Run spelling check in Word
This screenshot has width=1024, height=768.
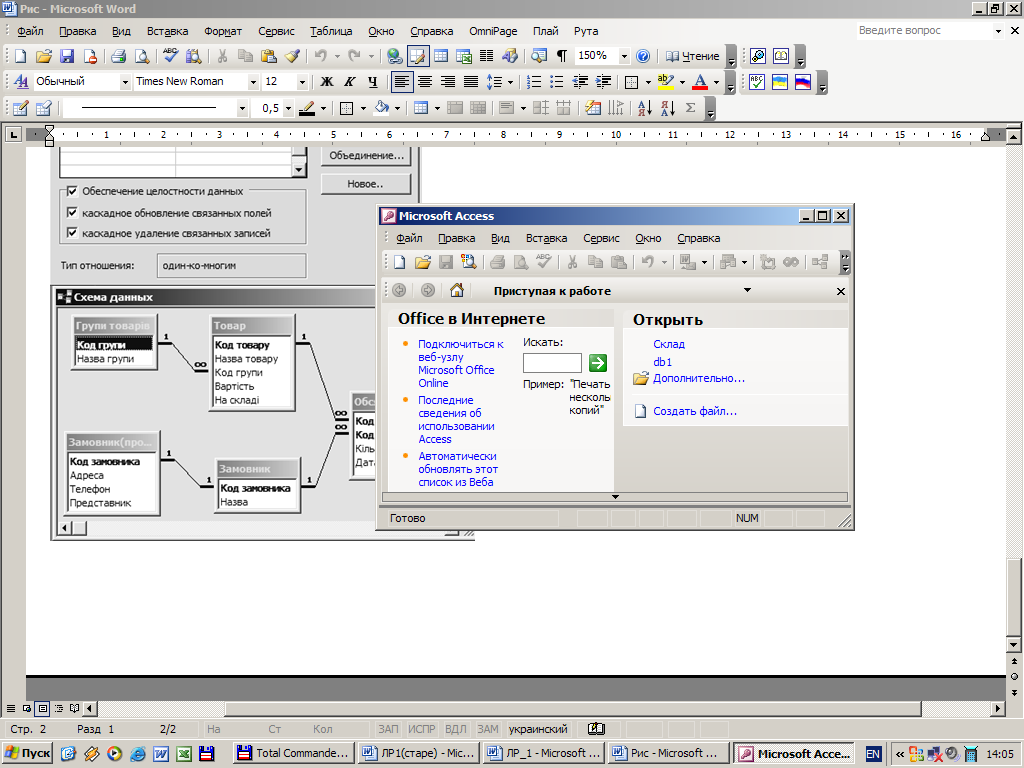170,56
